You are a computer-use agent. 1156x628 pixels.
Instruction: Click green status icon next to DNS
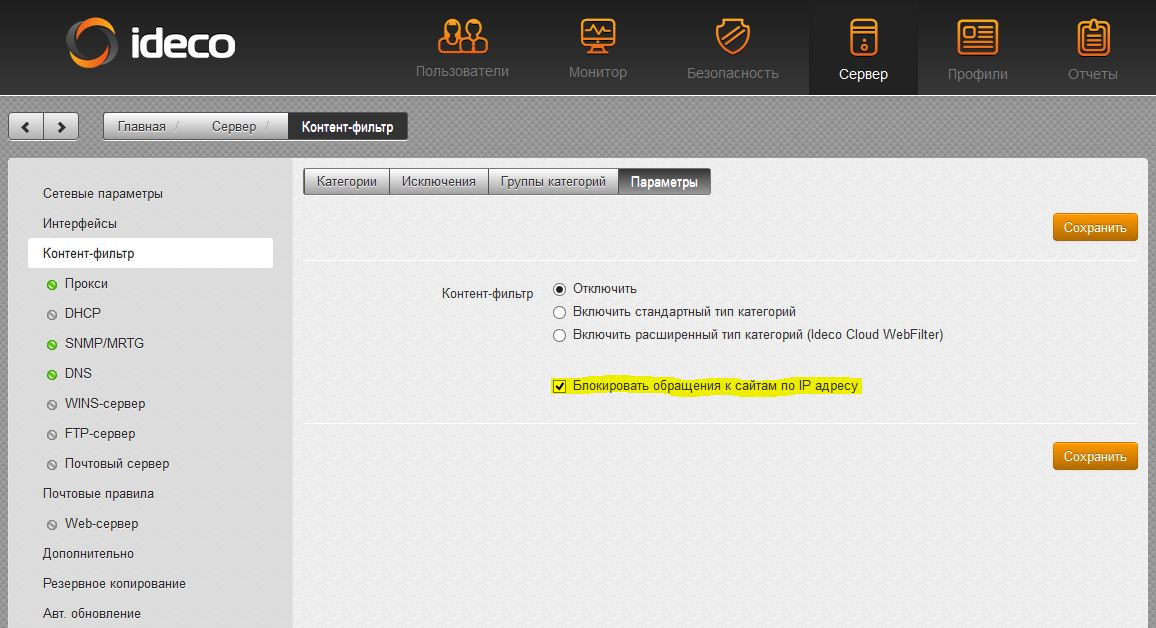[x=52, y=374]
